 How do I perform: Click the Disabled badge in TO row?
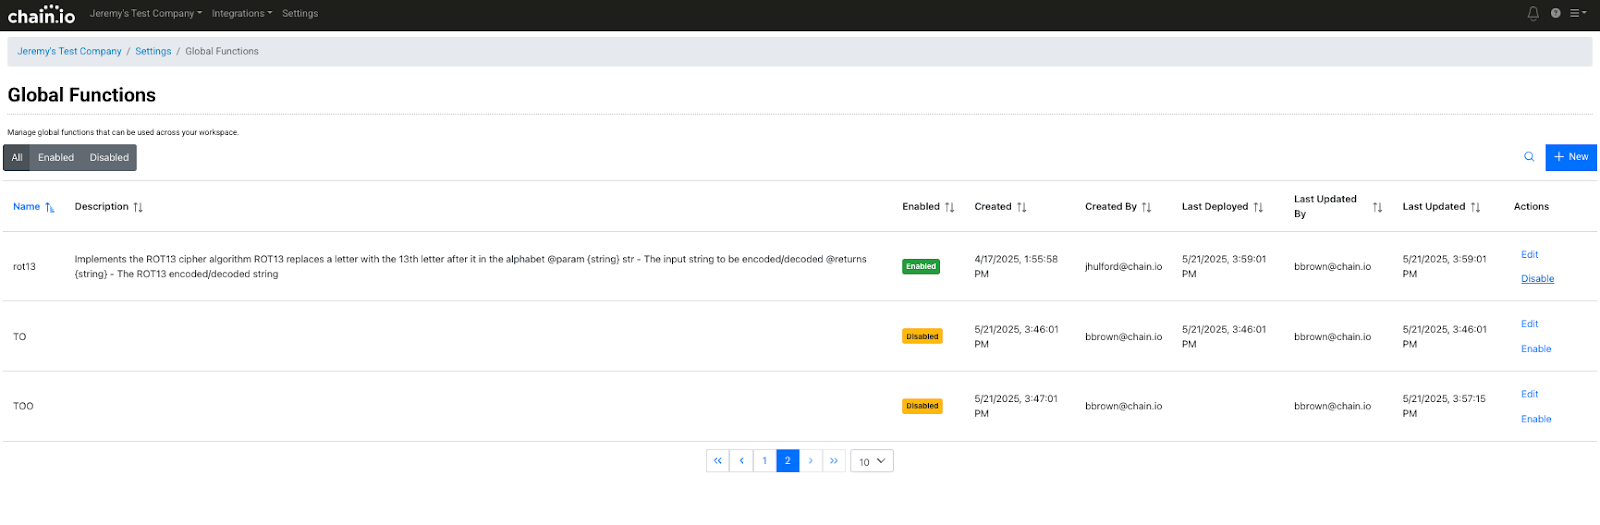[922, 337]
